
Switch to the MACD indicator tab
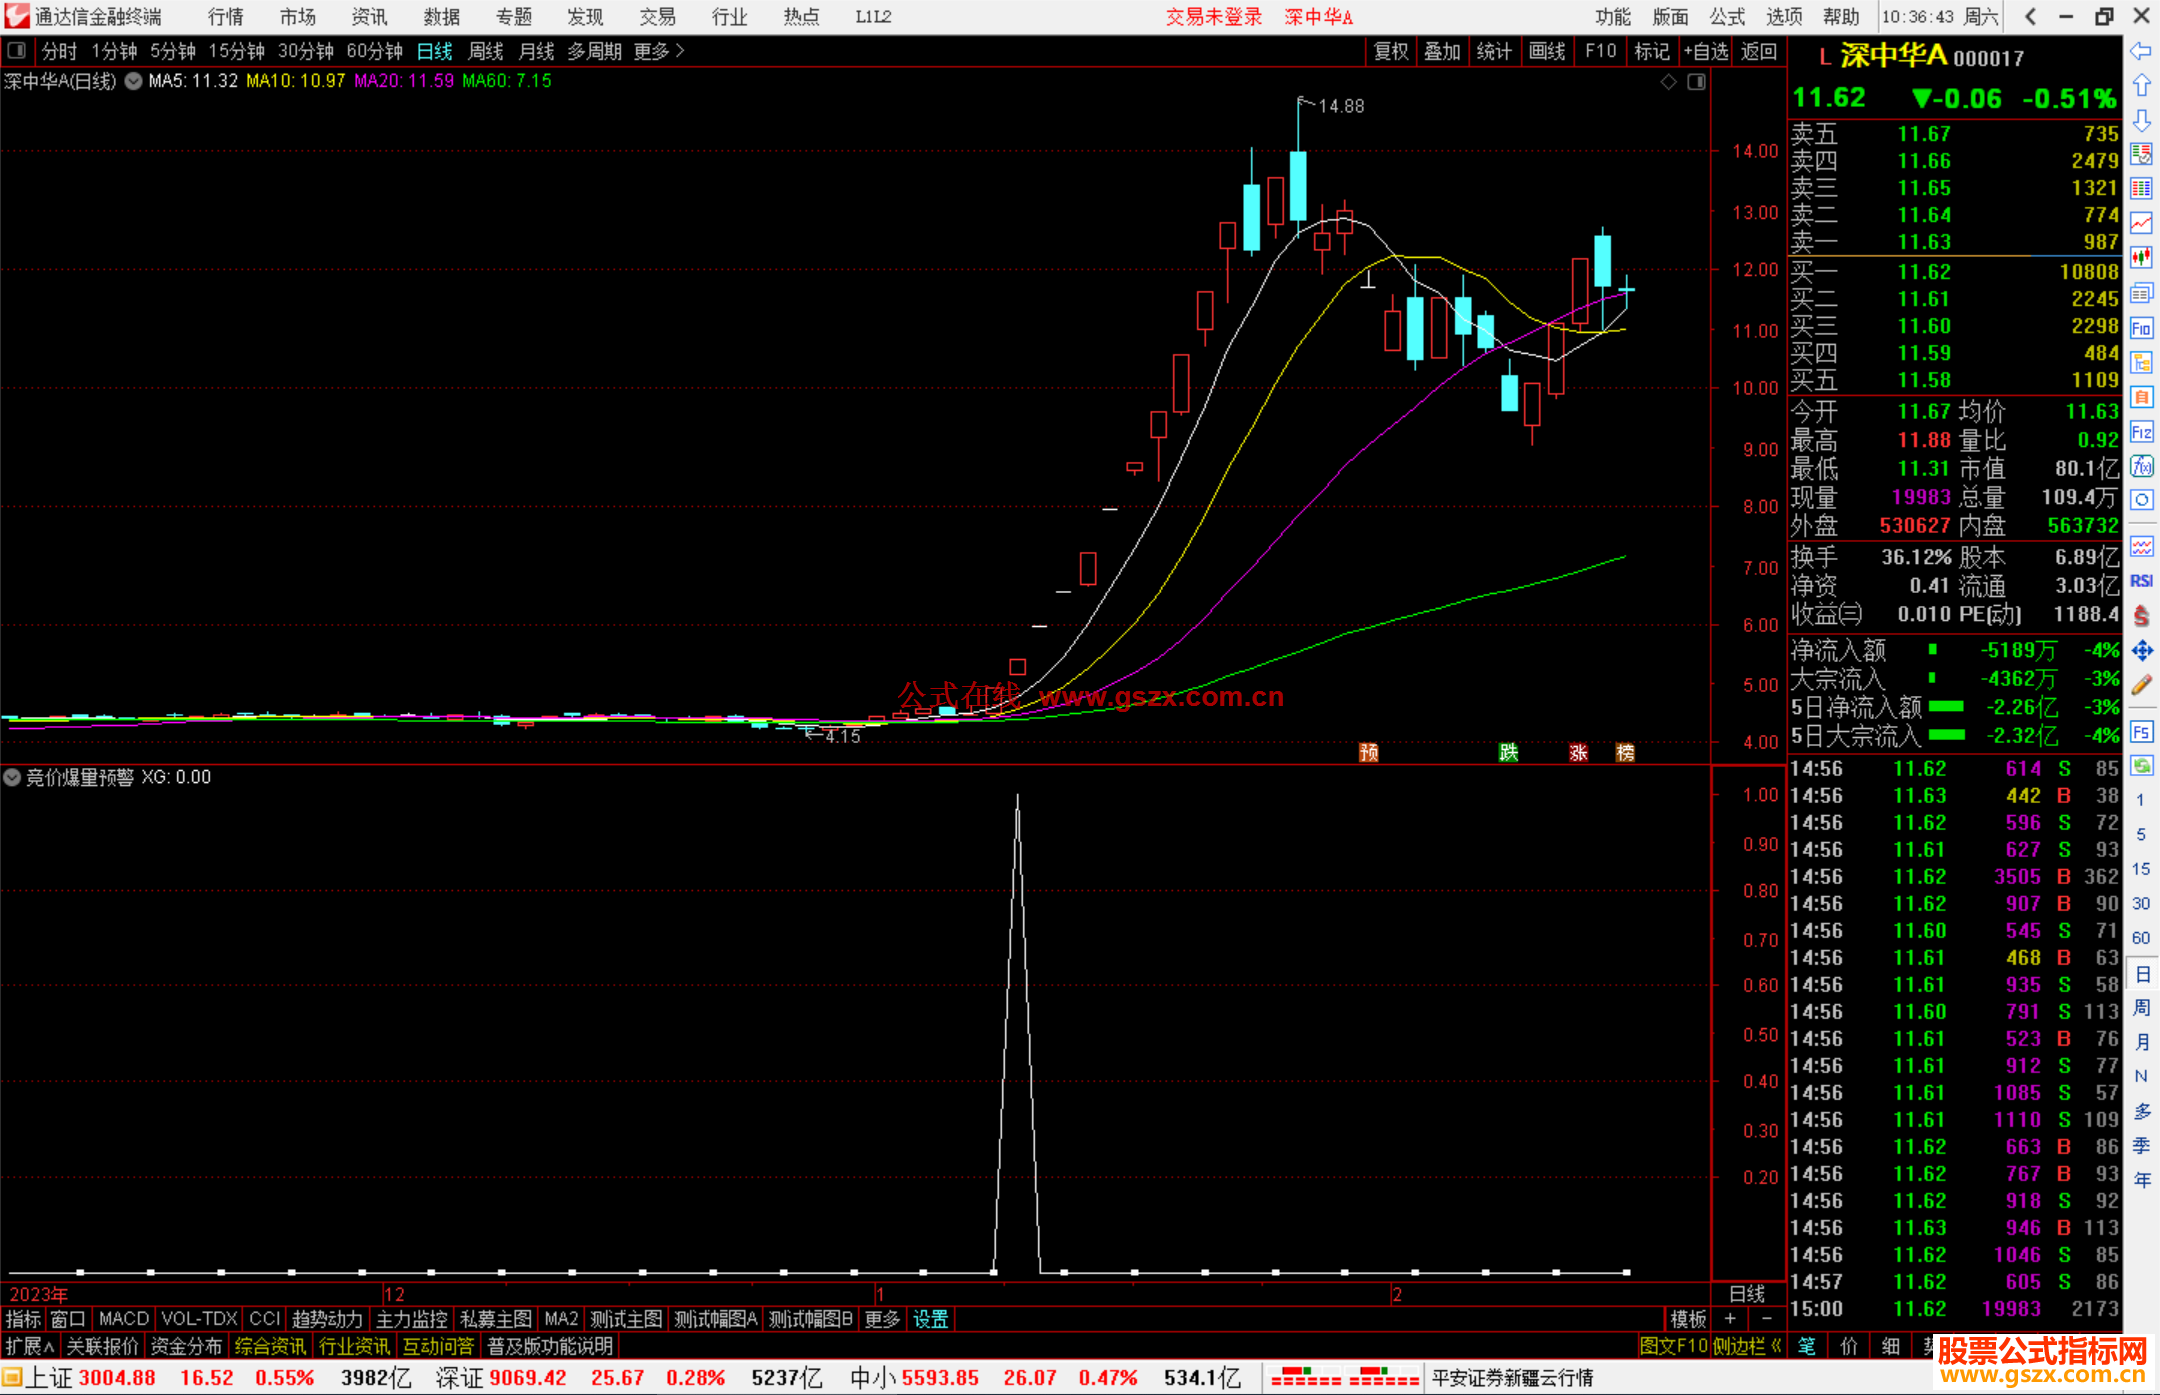(124, 1319)
